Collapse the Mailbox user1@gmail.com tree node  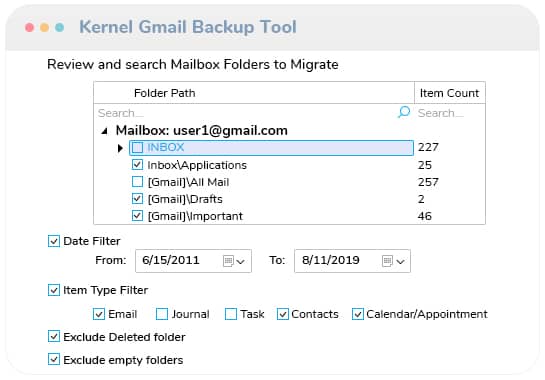pos(104,131)
